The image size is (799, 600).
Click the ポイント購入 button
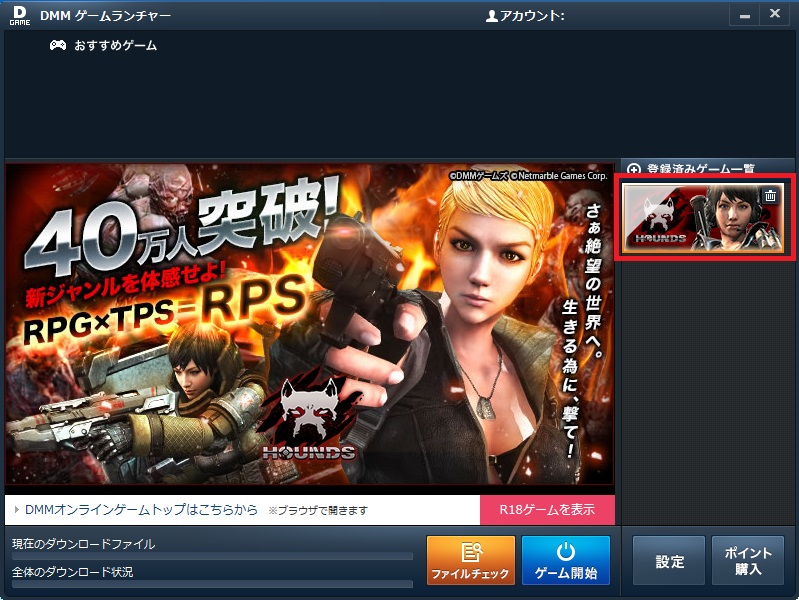(x=748, y=560)
